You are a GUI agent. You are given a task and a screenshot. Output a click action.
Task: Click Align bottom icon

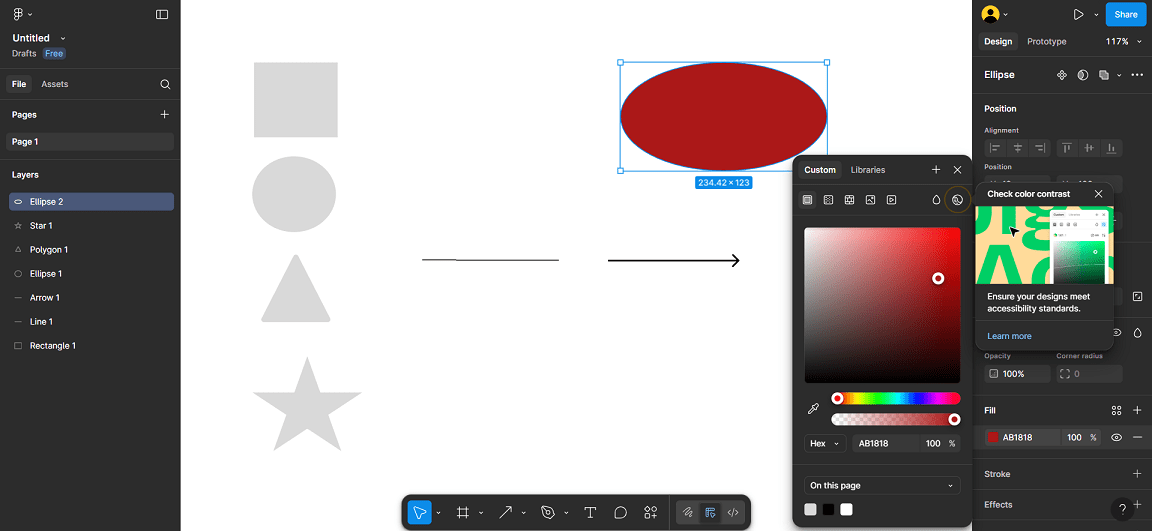click(x=1112, y=148)
